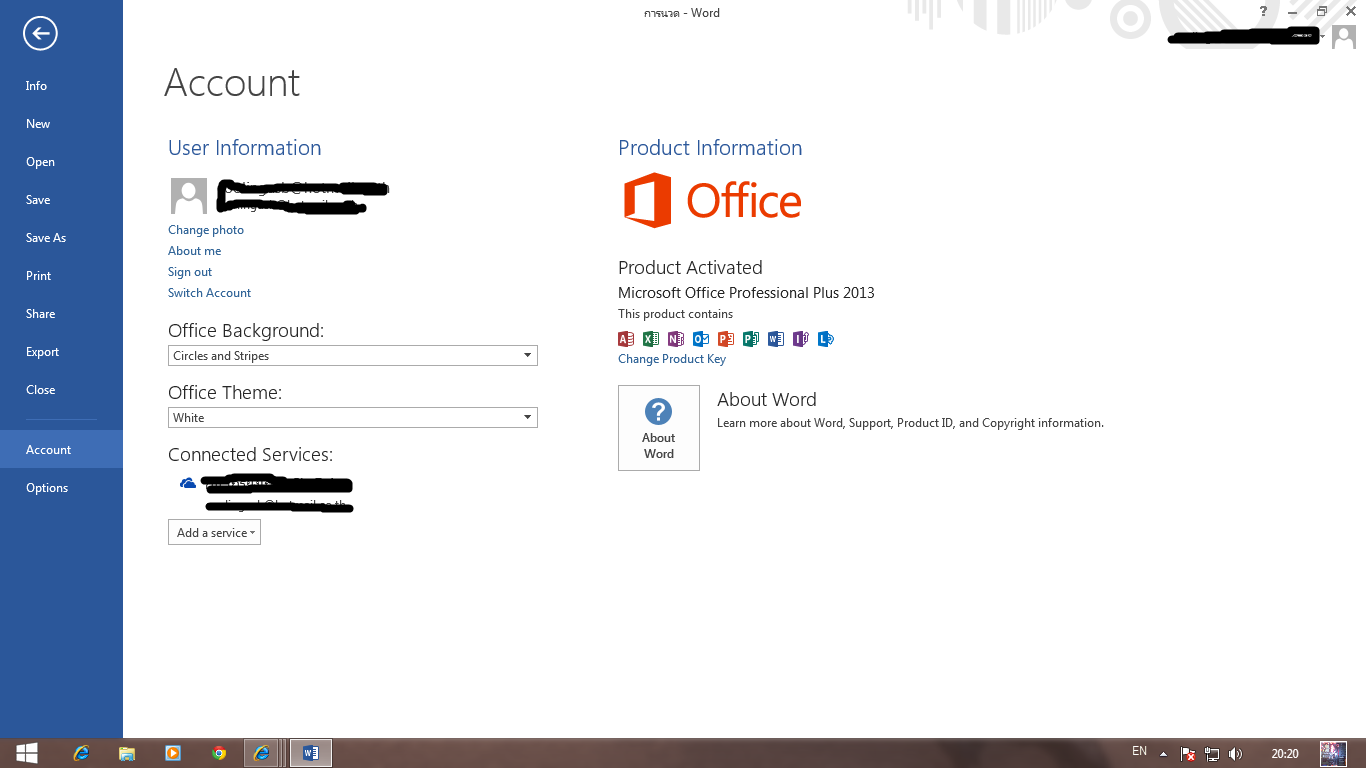Click the InfoPath product icon
The height and width of the screenshot is (768, 1366).
[x=801, y=339]
